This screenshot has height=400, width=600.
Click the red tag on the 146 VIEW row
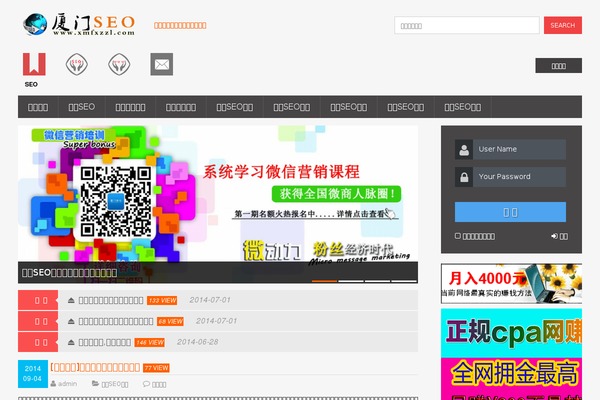coord(38,342)
